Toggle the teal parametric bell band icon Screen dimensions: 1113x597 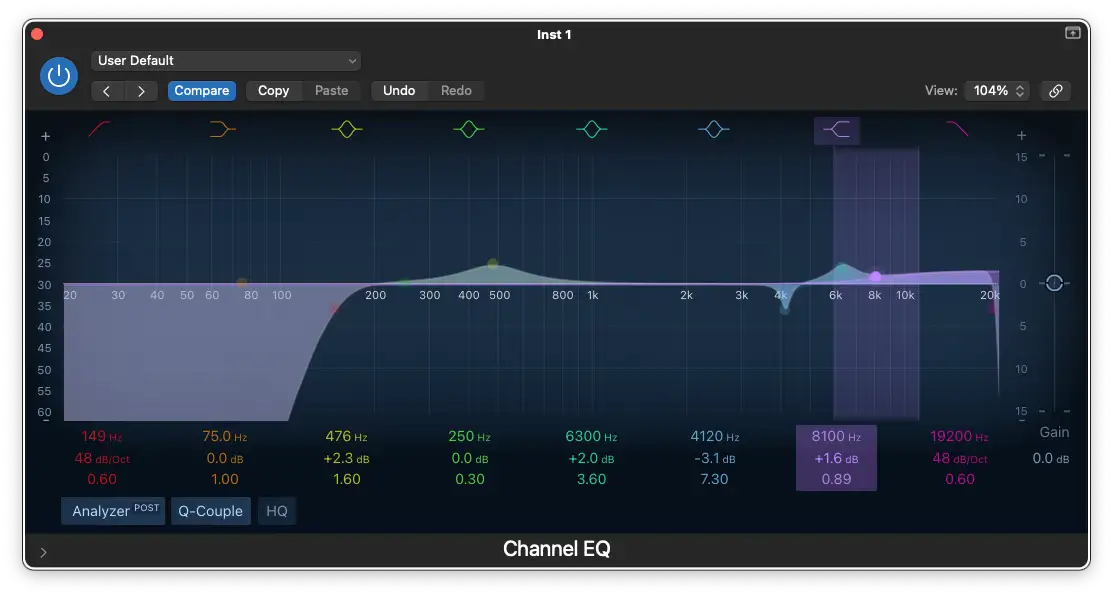[x=591, y=129]
